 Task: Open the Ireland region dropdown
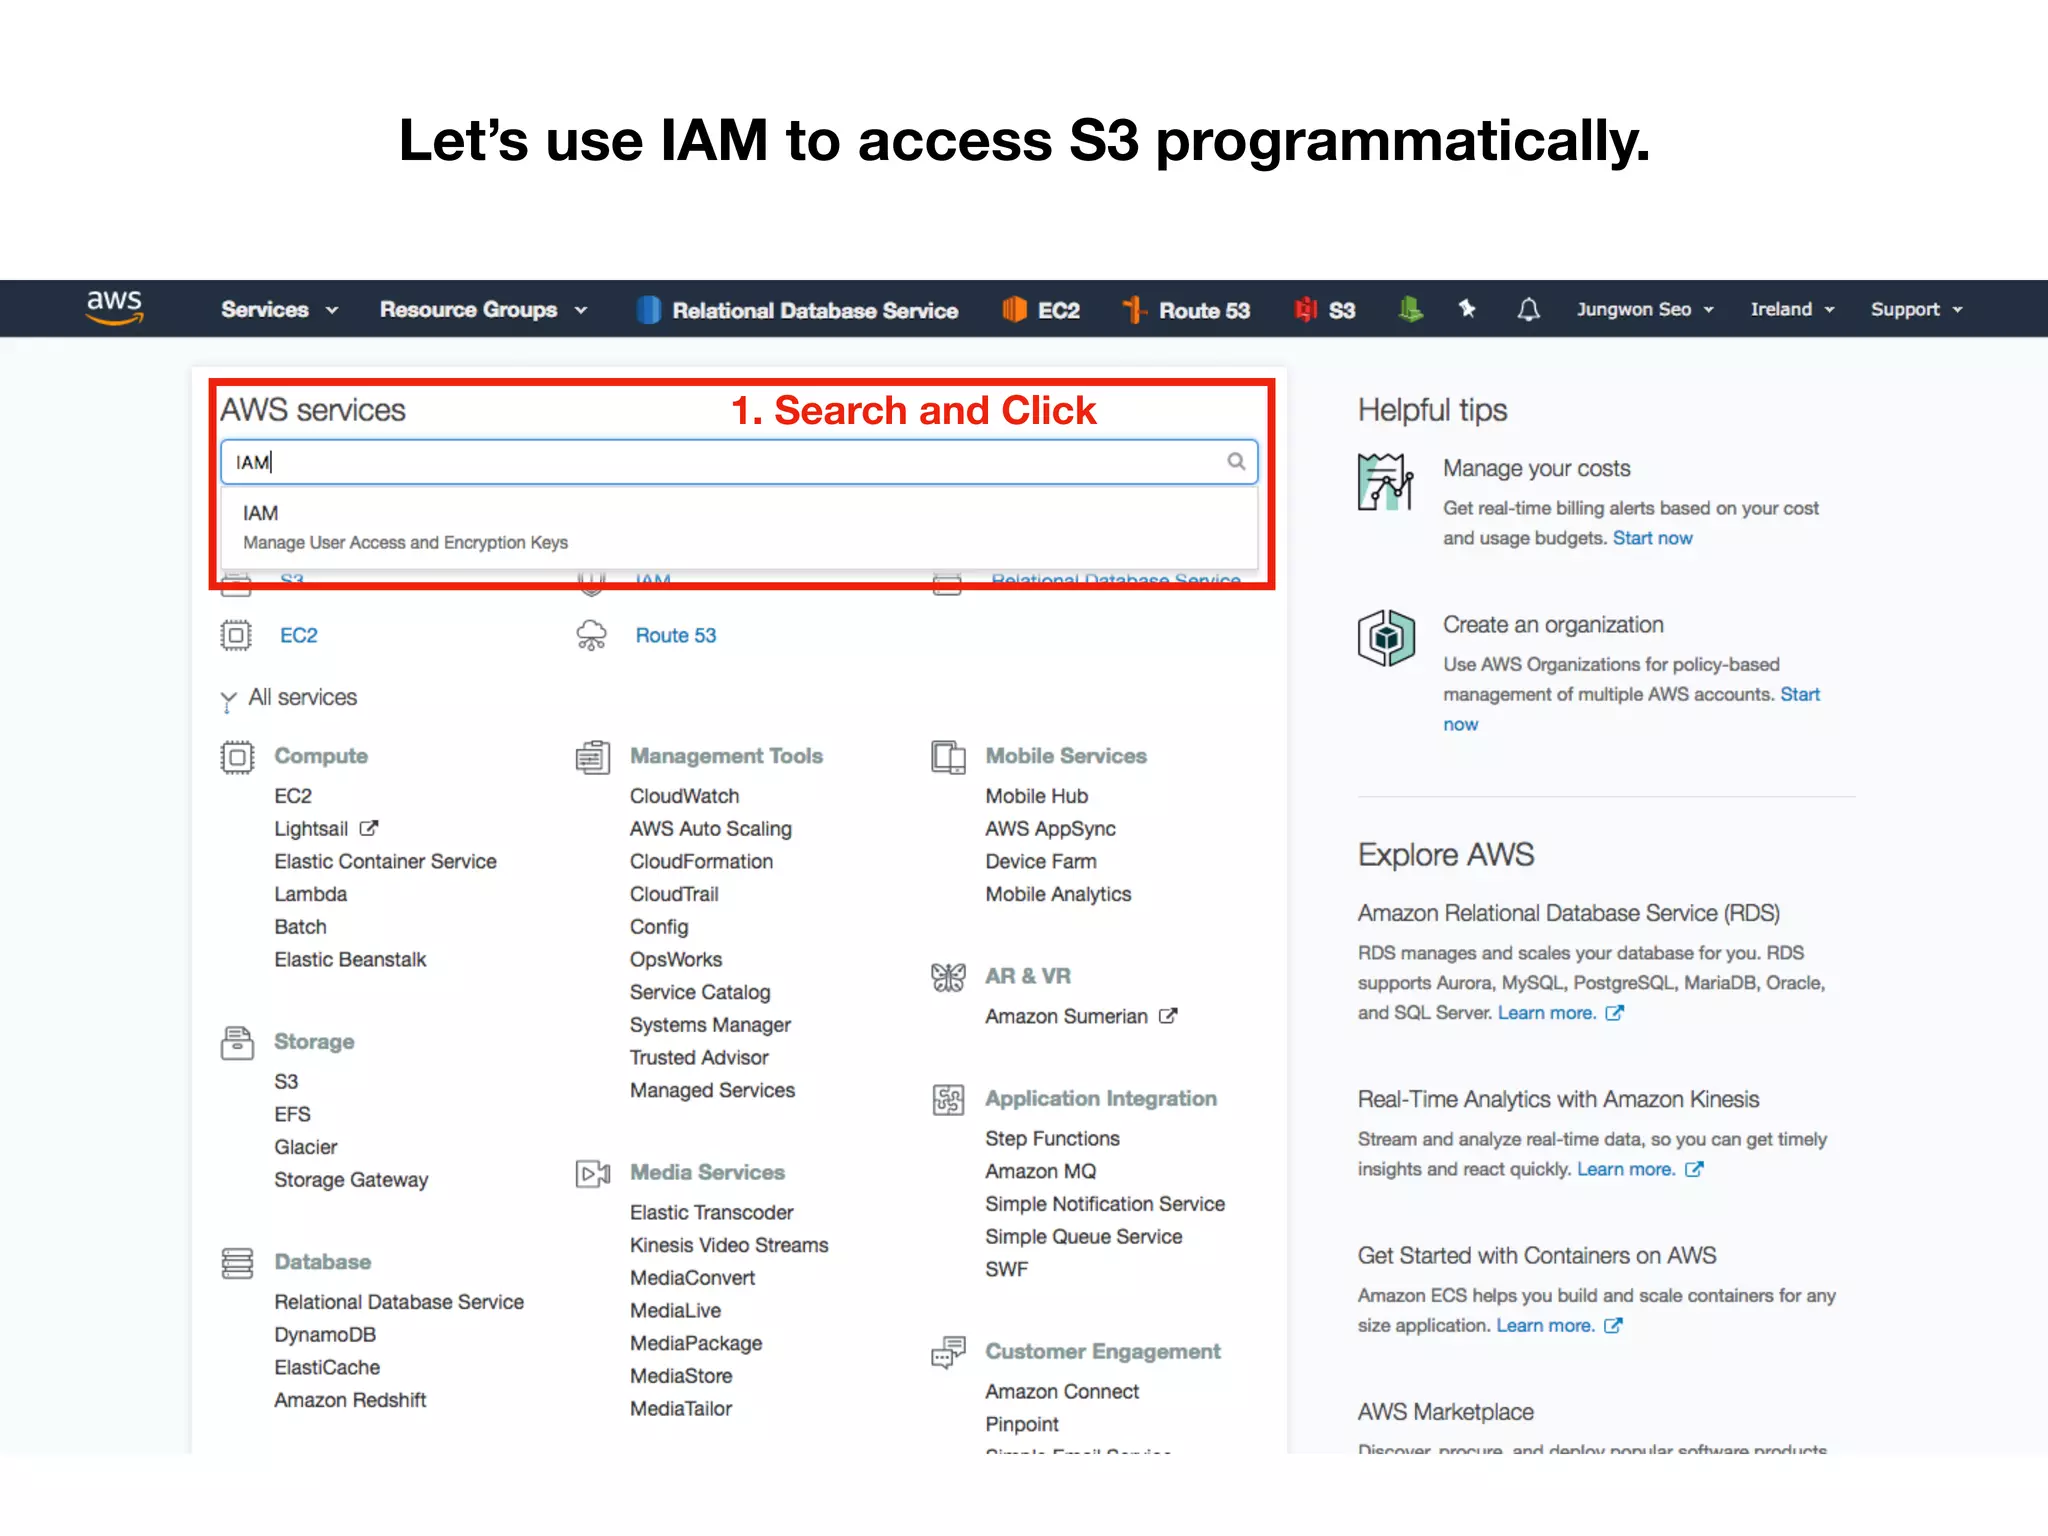point(1792,310)
